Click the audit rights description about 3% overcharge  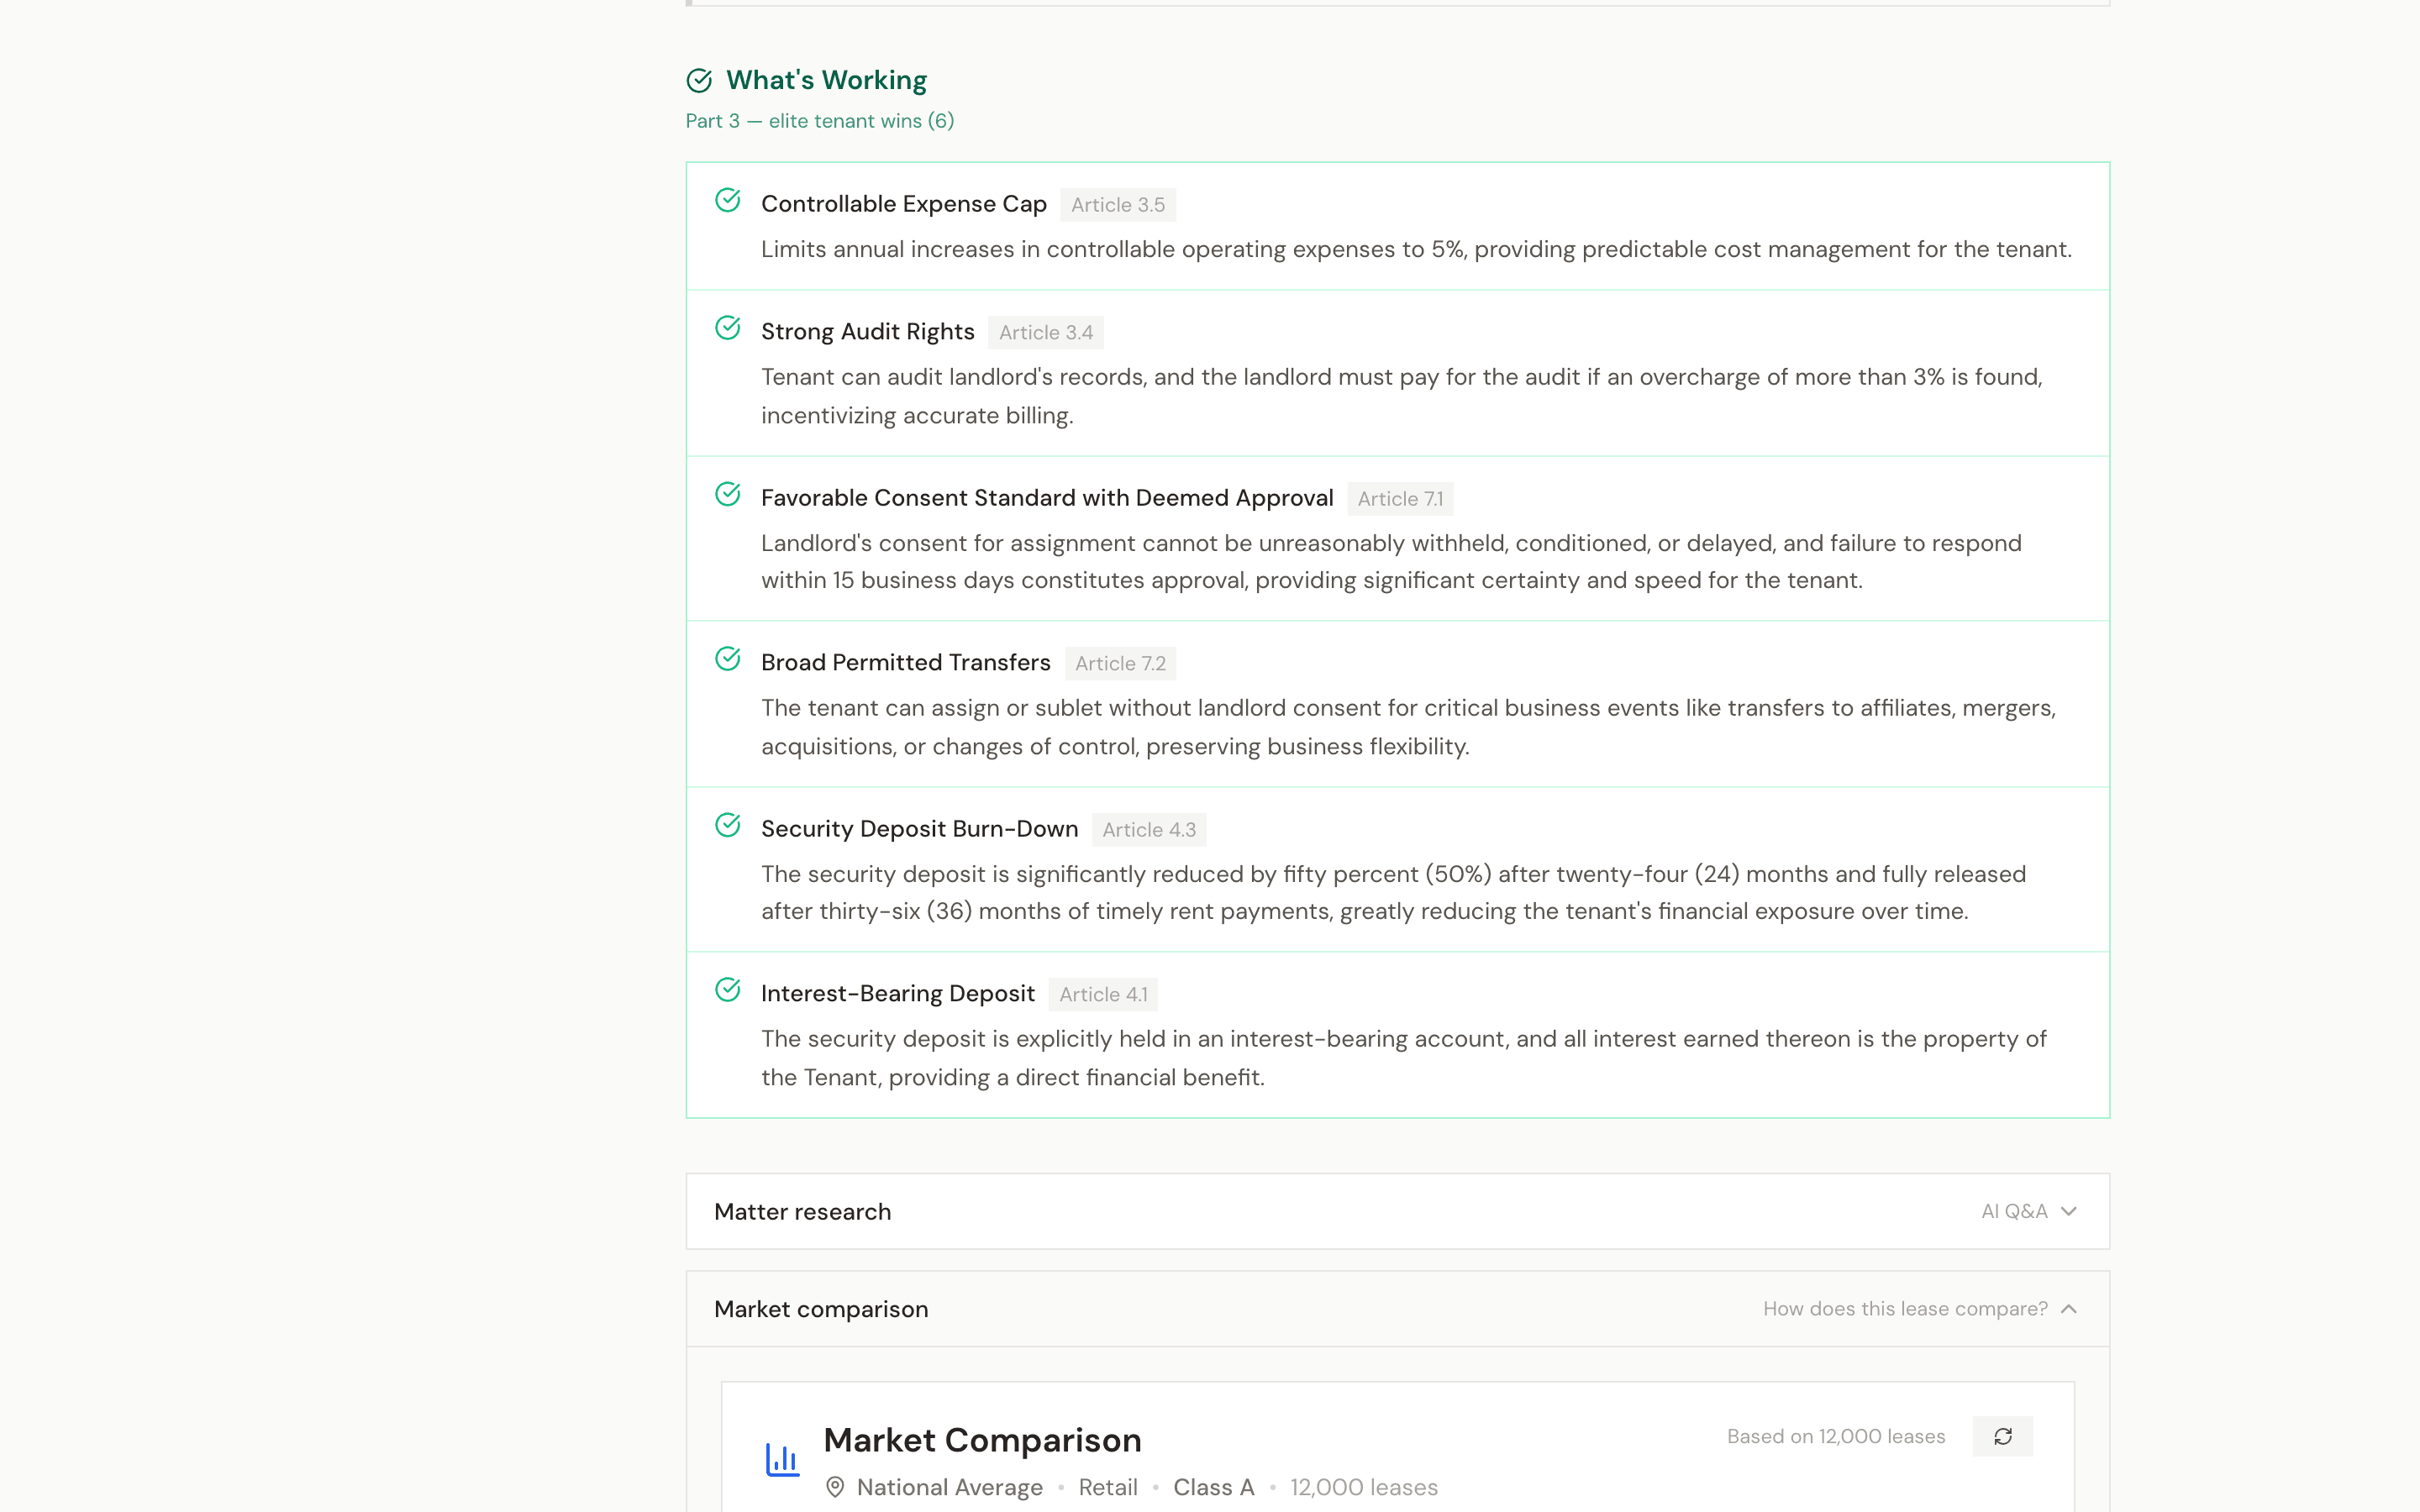tap(1402, 396)
